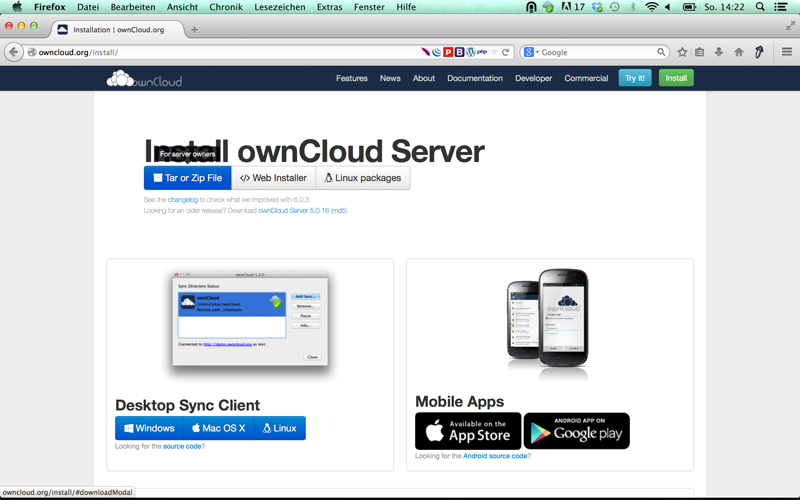
Task: Open Notification Center list icon
Action: (780, 7)
